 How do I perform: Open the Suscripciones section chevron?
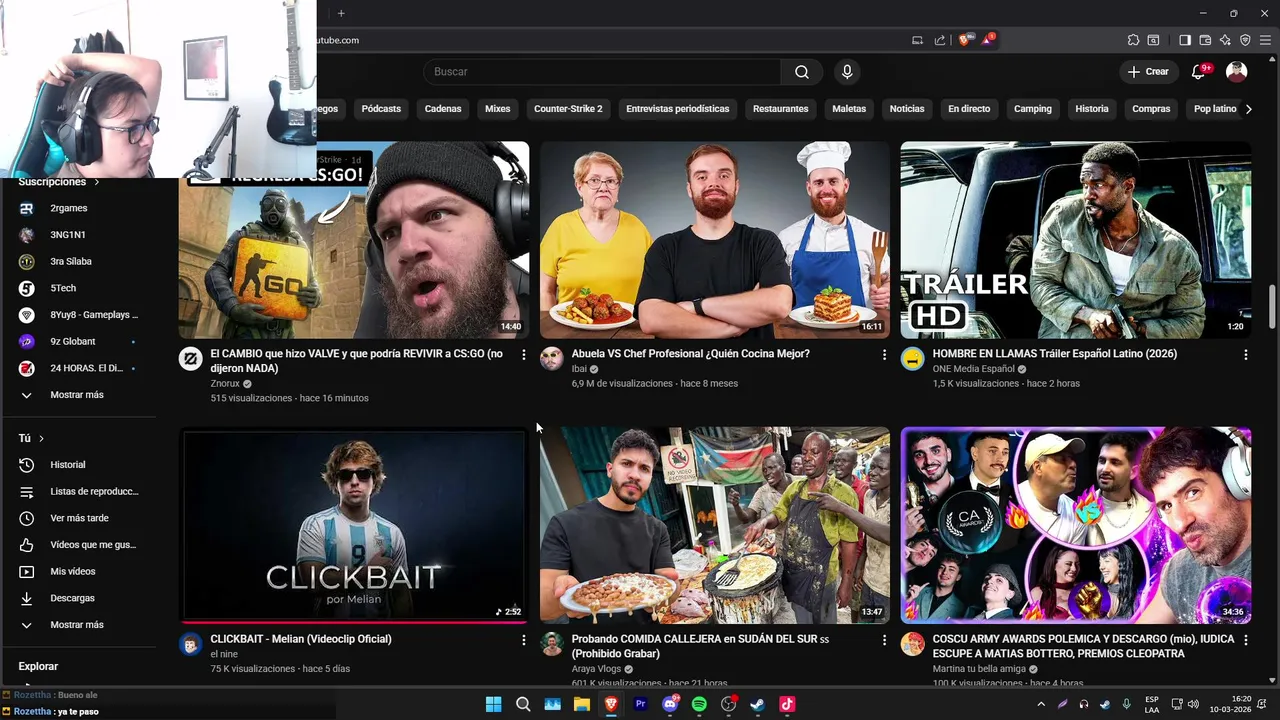[x=97, y=182]
